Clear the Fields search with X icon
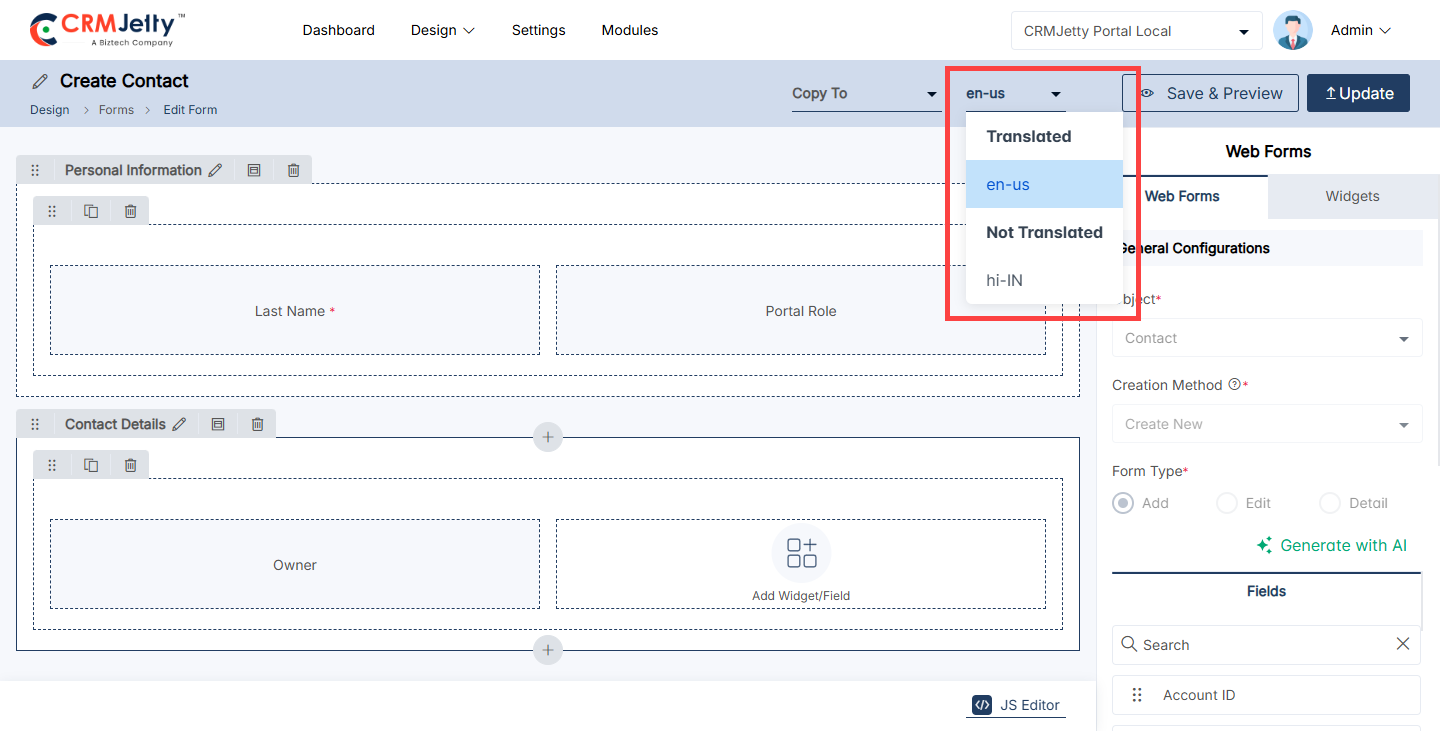This screenshot has height=731, width=1440. coord(1403,644)
